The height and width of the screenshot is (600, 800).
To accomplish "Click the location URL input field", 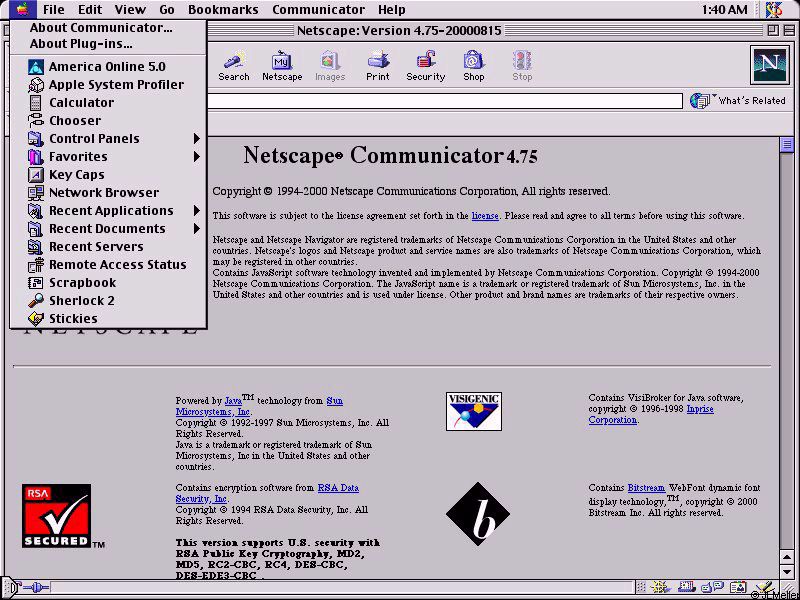I will click(x=444, y=101).
